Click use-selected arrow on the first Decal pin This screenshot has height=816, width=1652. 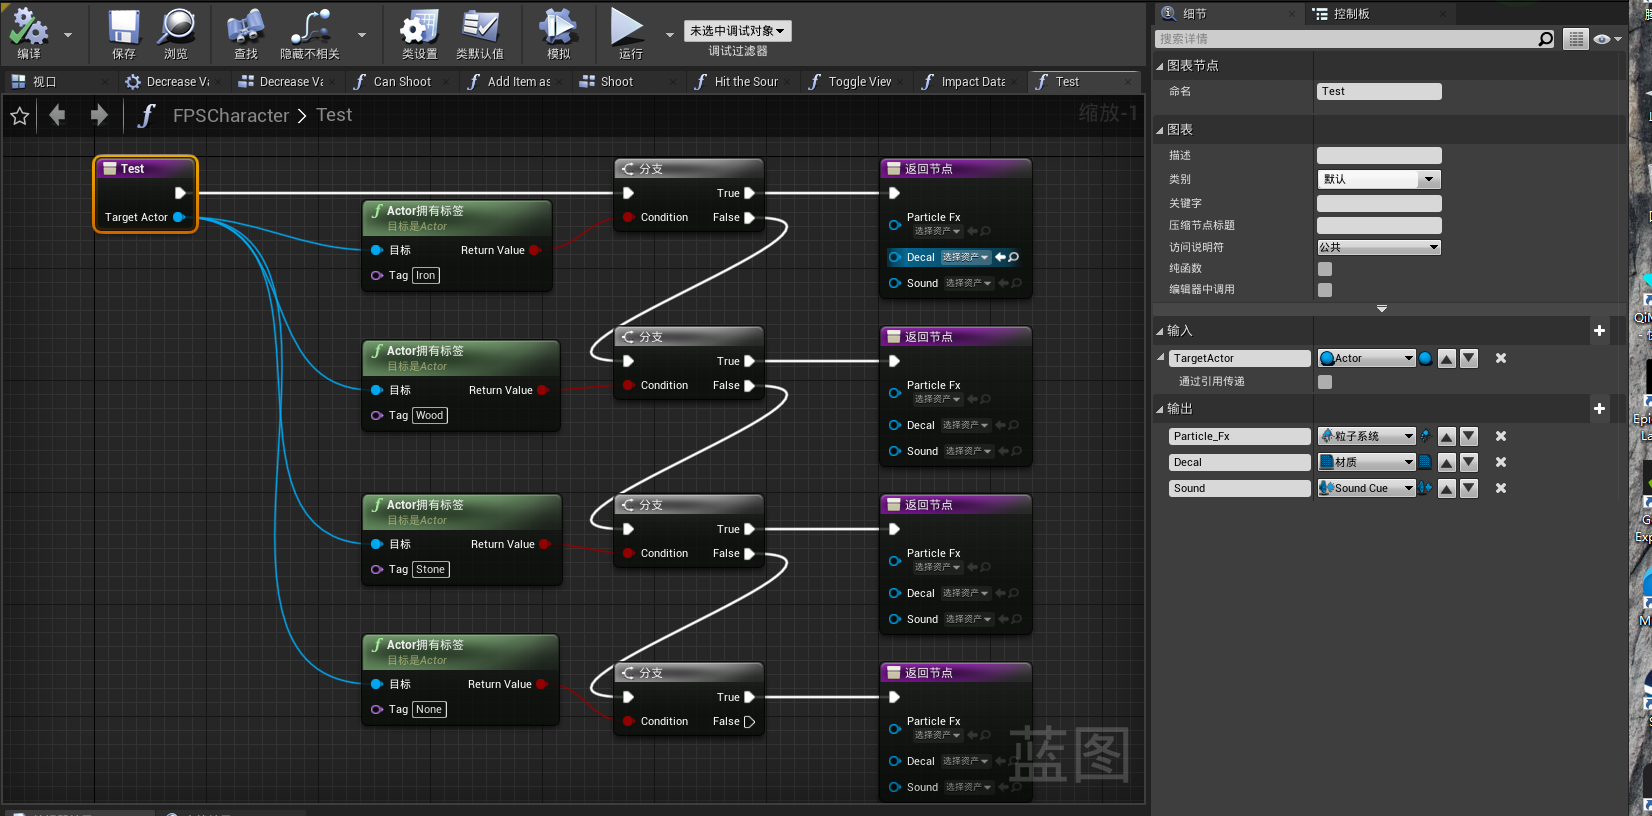coord(1000,257)
